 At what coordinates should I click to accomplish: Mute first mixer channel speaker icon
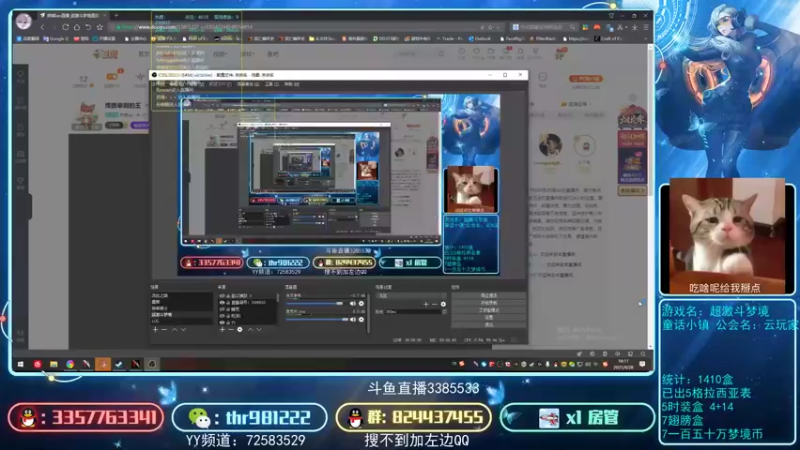353,304
